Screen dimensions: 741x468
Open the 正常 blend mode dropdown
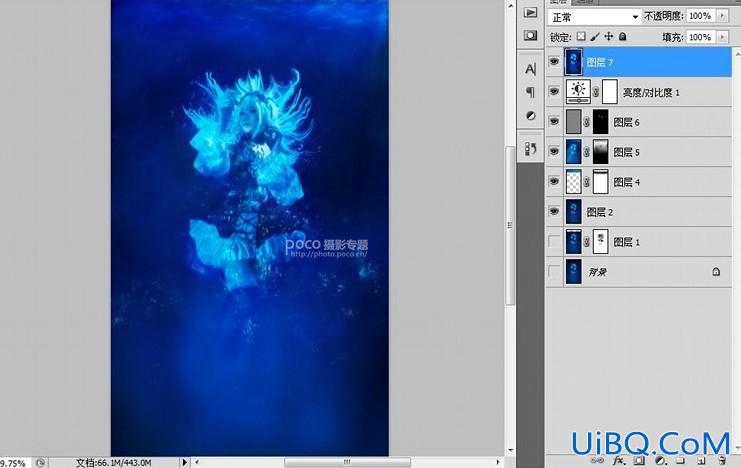coord(595,17)
